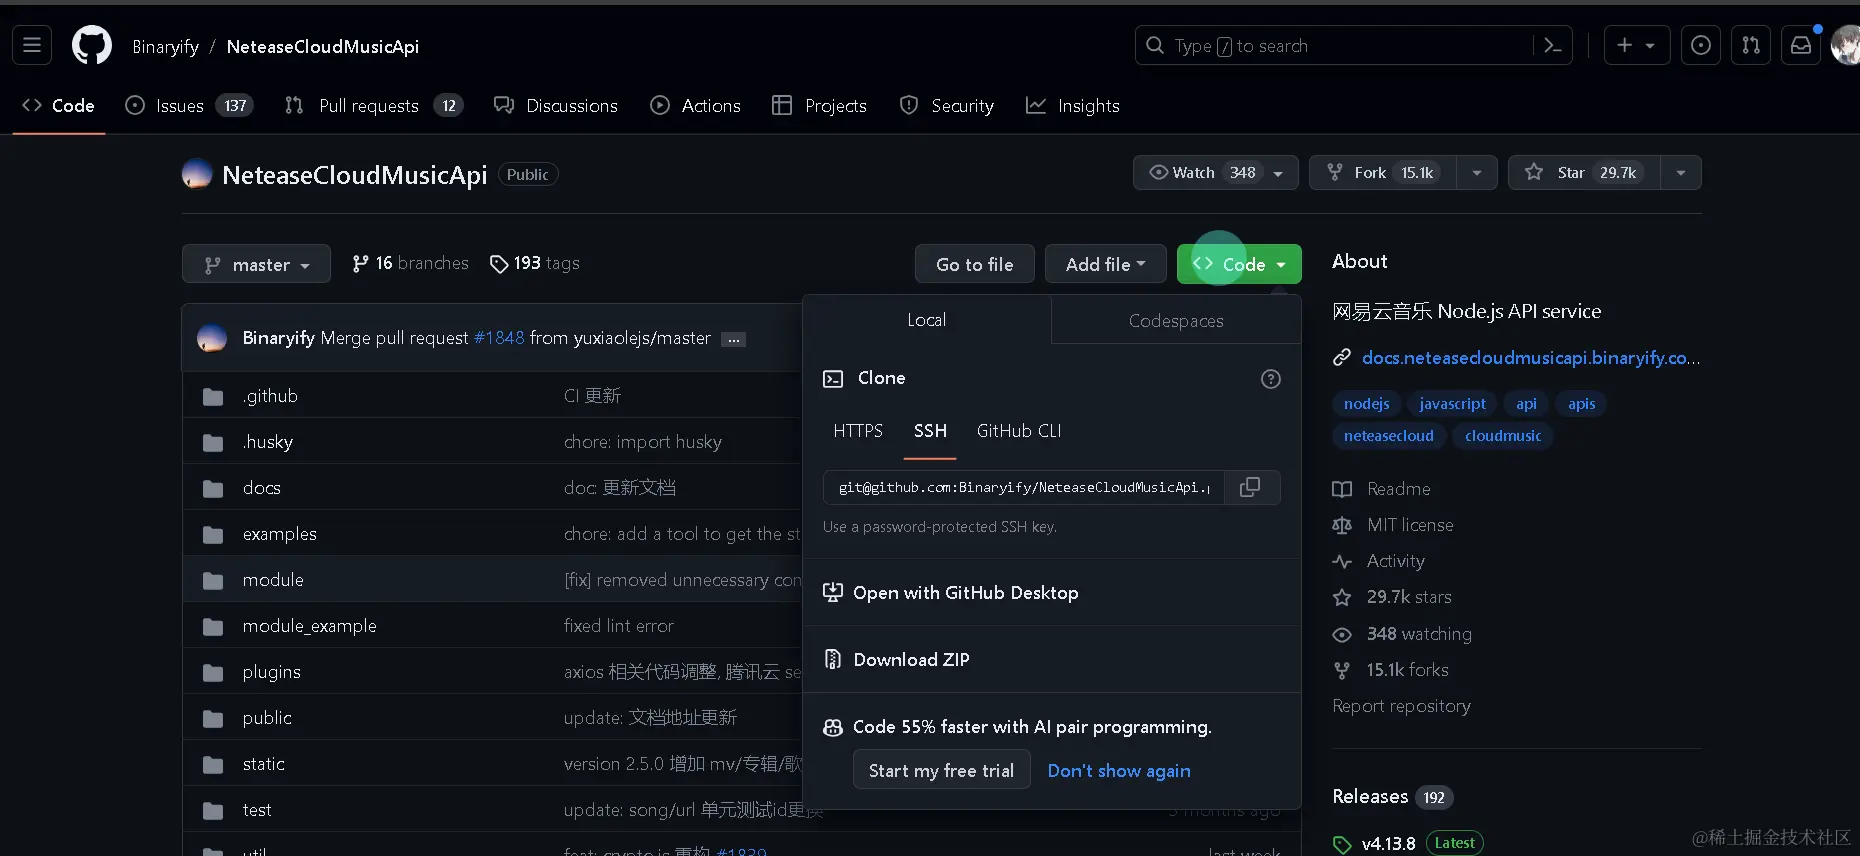Copy the SSH clone URL
1860x856 pixels.
point(1250,487)
